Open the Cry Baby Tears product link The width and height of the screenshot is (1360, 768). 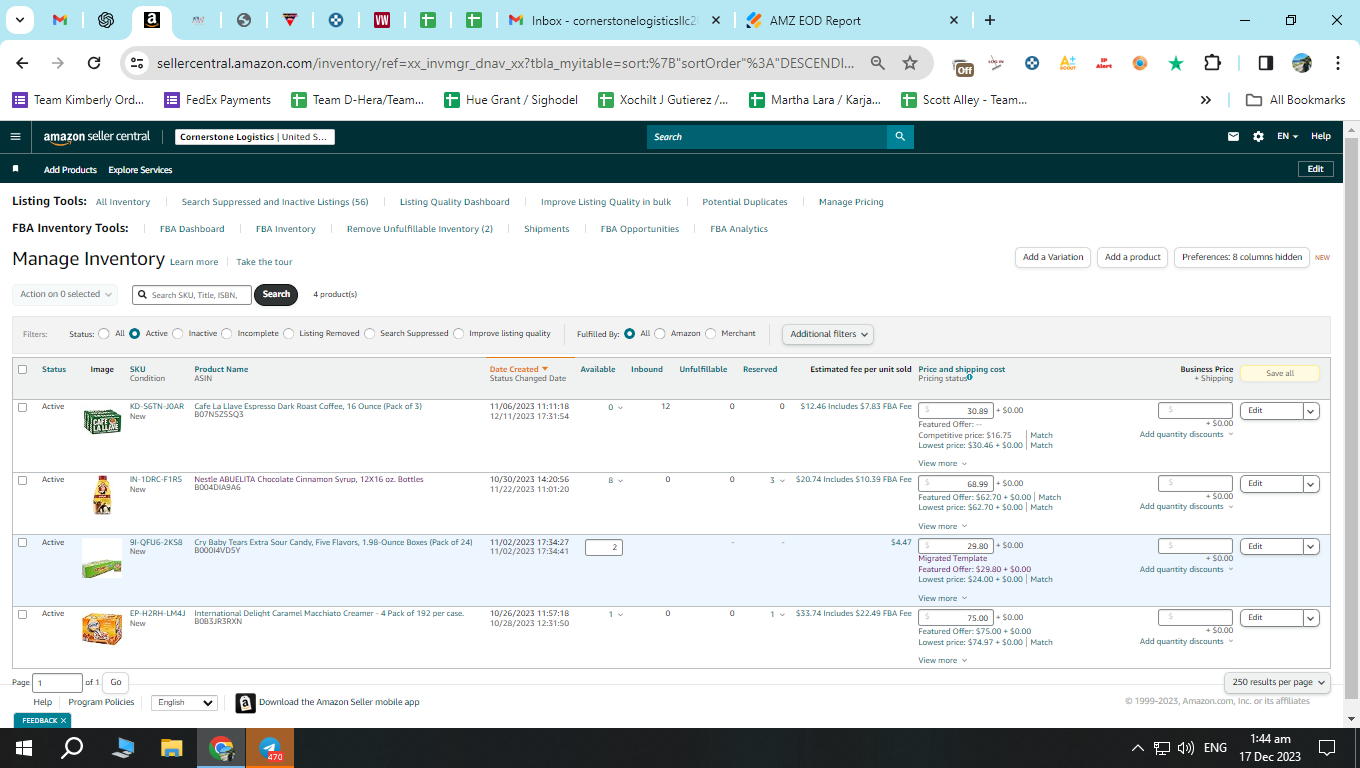(333, 542)
